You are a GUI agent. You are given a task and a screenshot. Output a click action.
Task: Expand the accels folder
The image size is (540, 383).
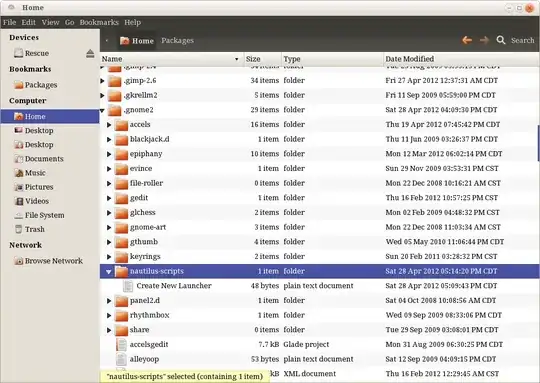coord(109,125)
